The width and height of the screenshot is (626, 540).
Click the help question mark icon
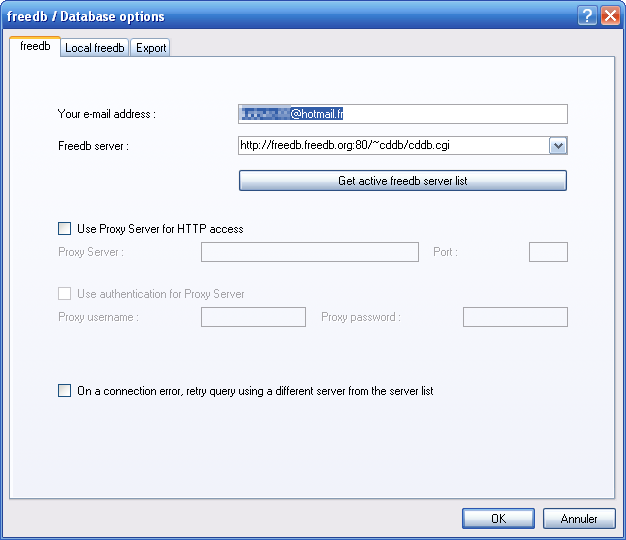(x=587, y=16)
